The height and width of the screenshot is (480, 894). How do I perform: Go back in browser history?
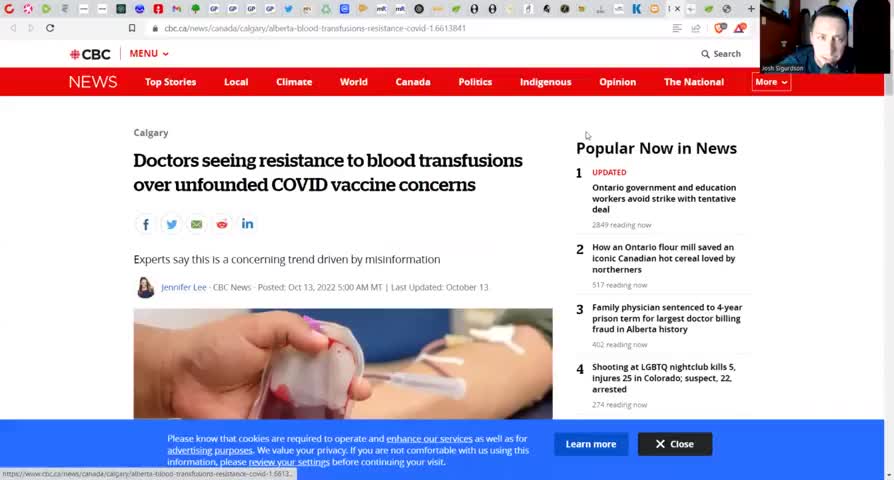13,28
